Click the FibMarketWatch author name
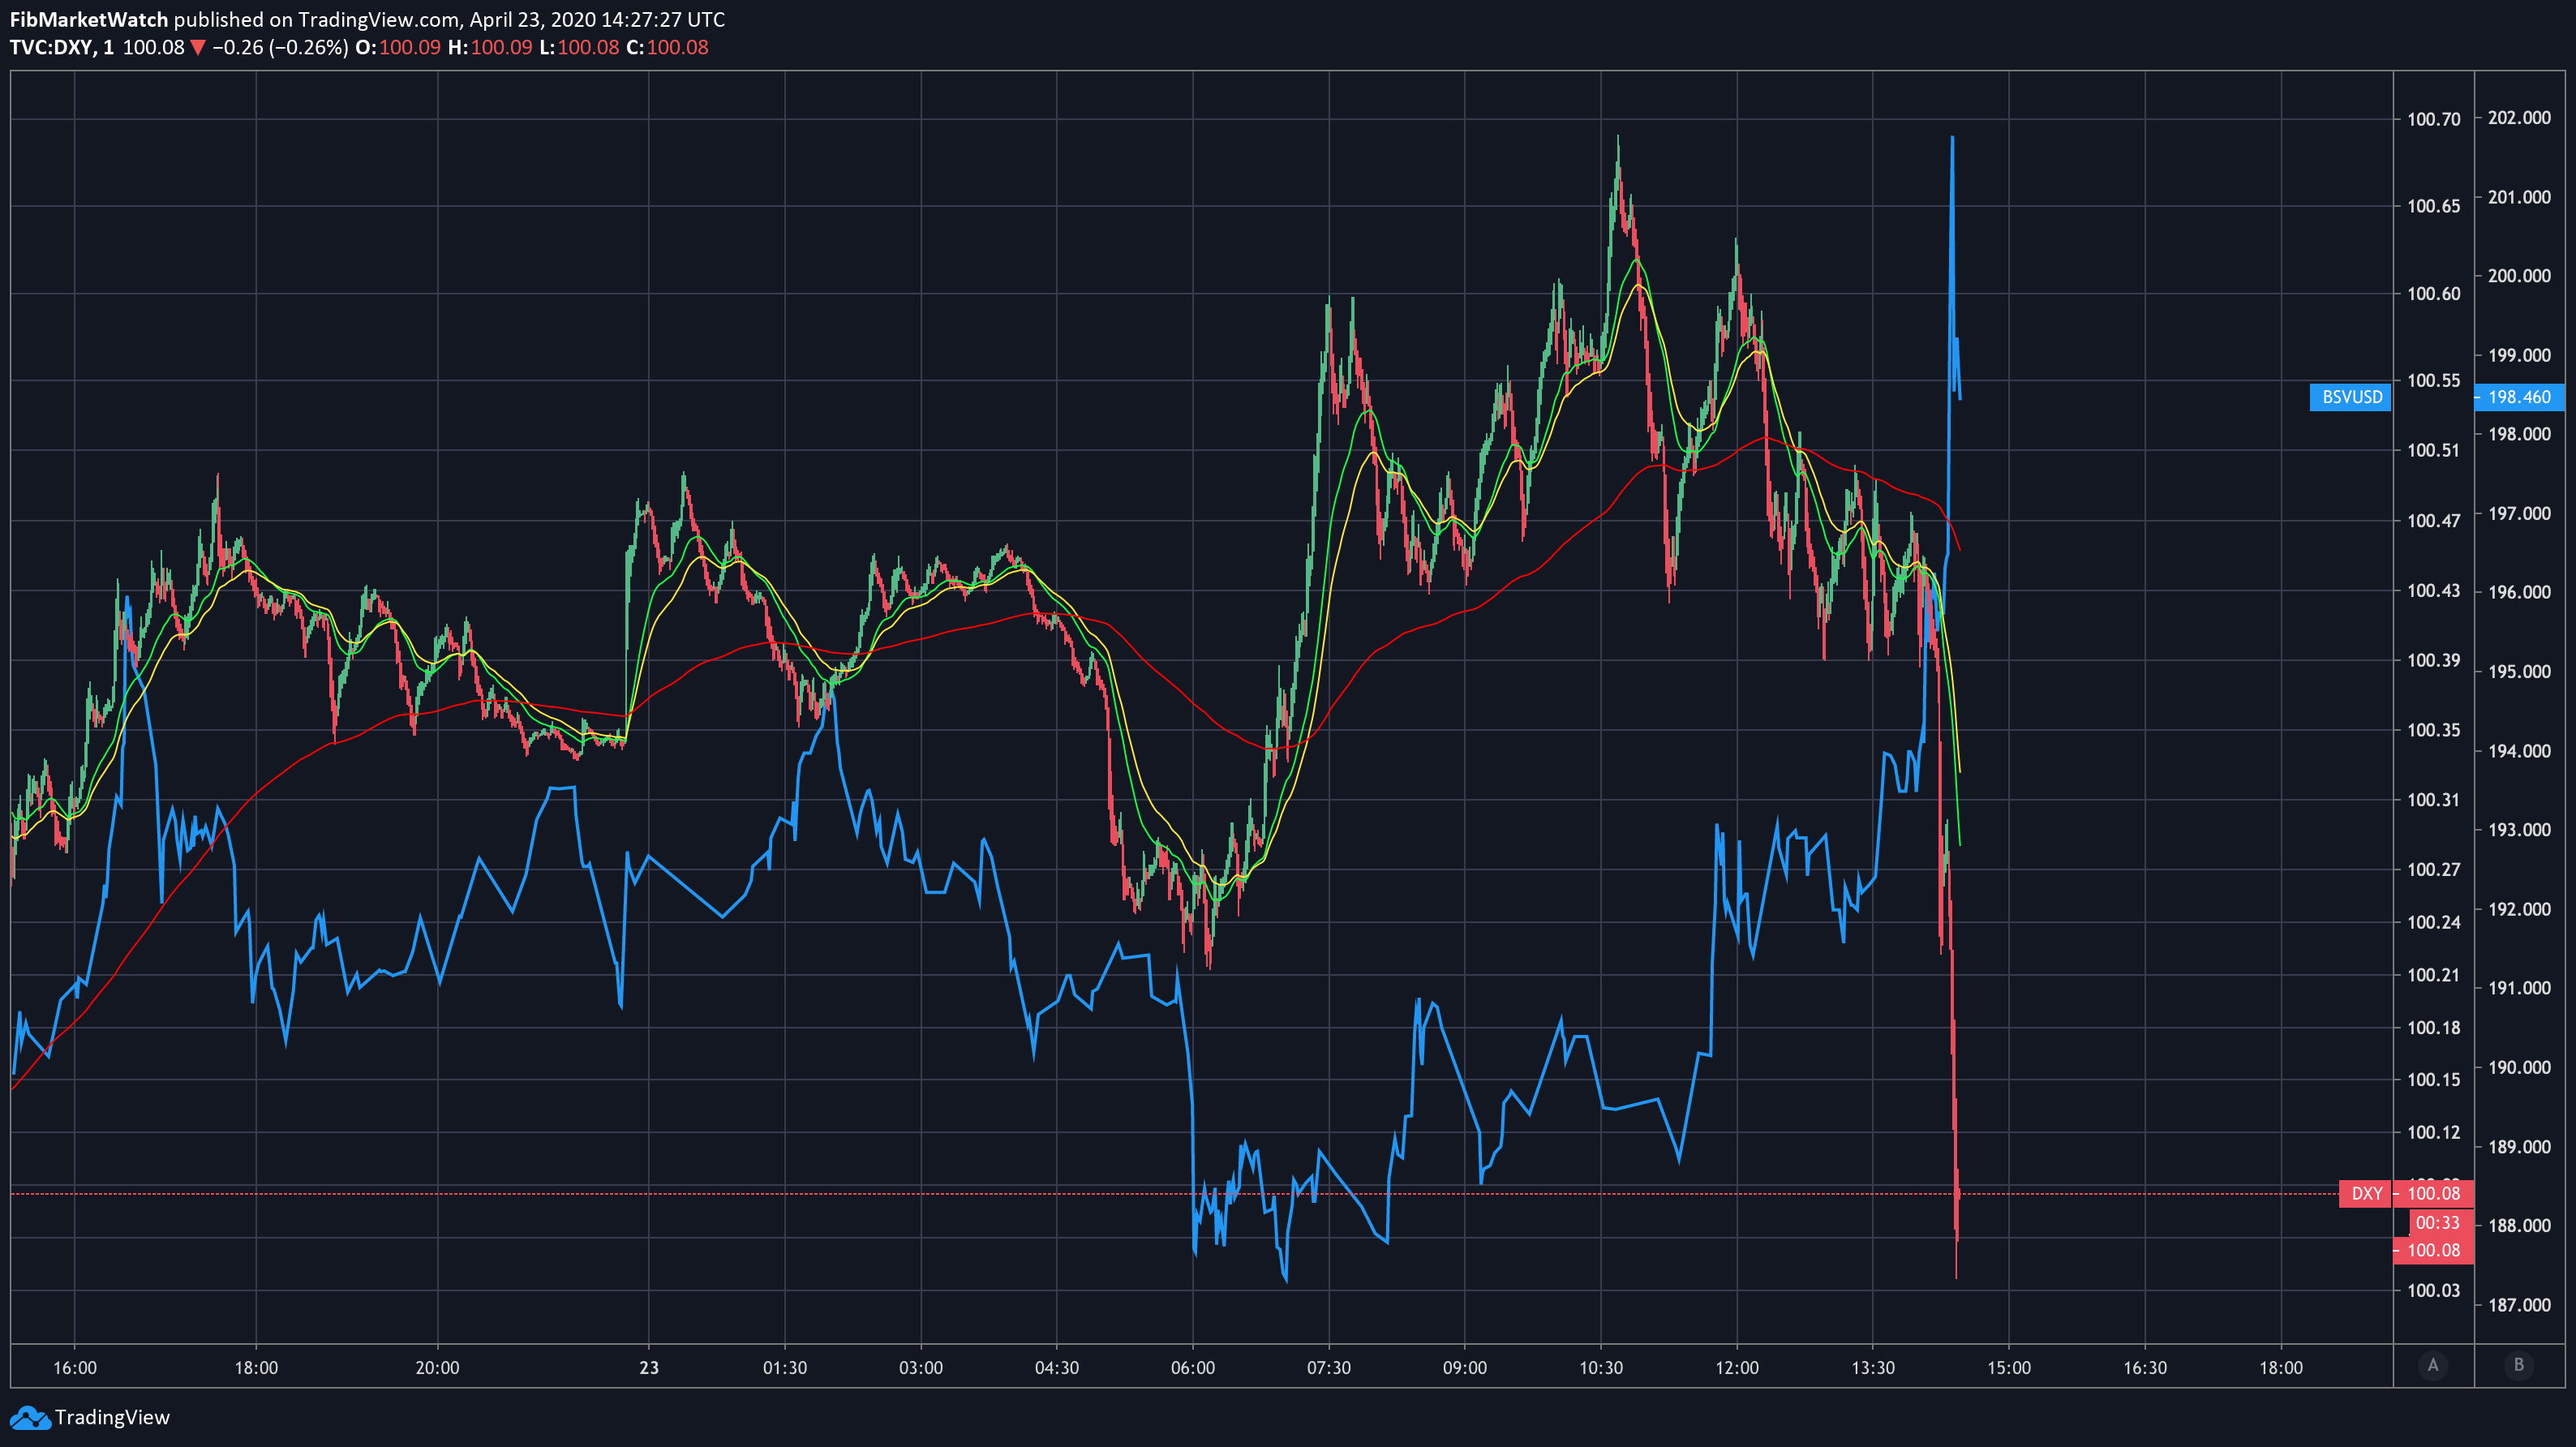 [x=88, y=19]
